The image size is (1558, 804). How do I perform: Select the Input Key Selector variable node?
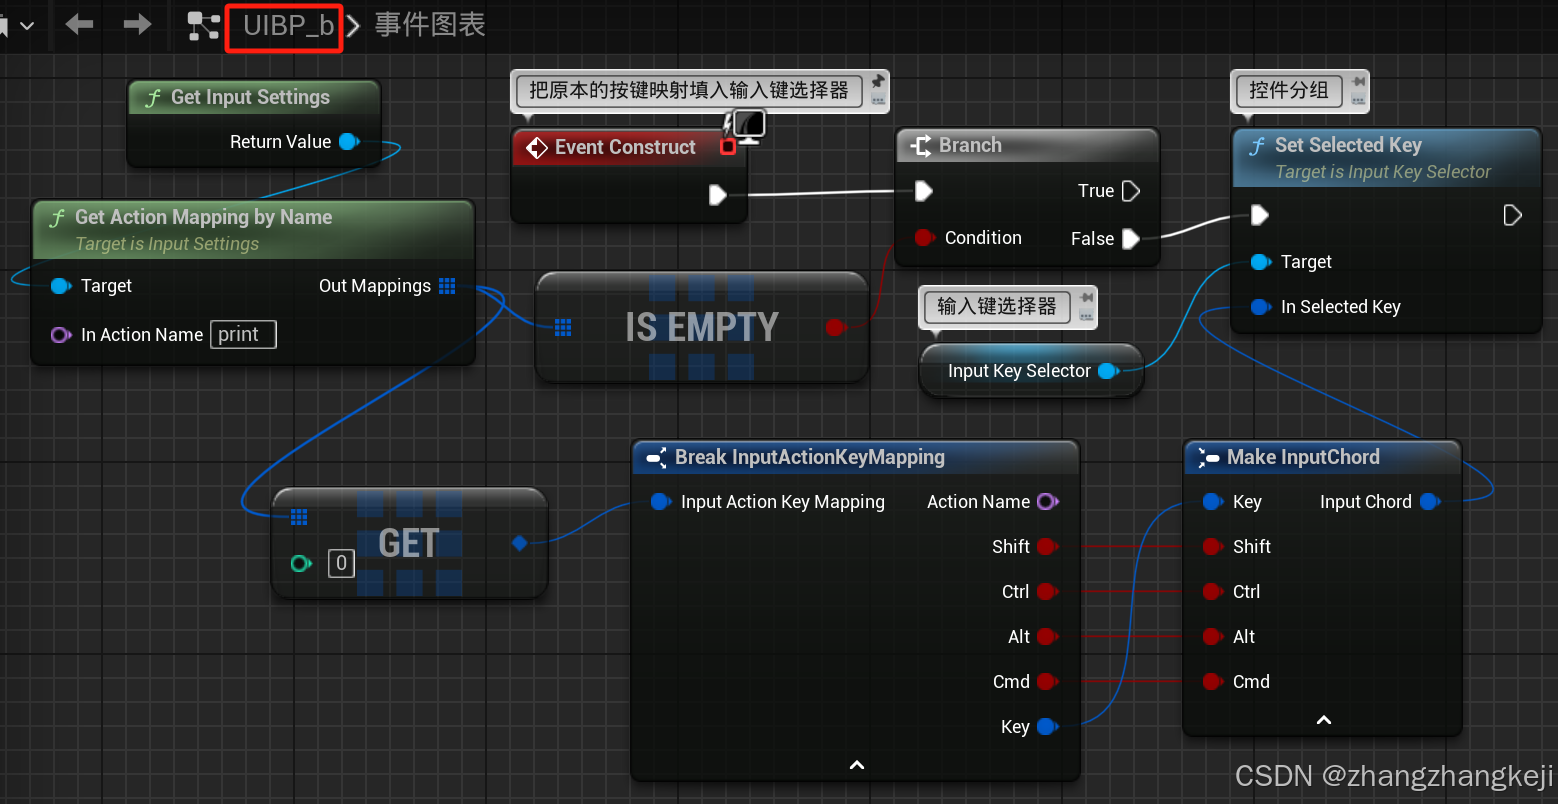(x=1030, y=371)
